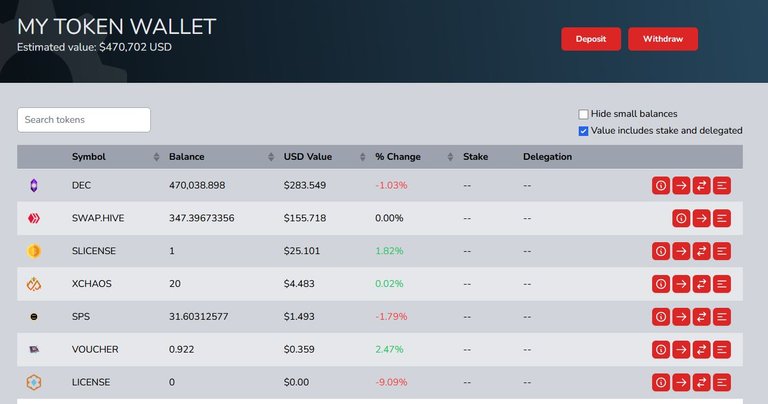Click the XCHAOS orange token icon
Screen dimensions: 768x404
(34, 284)
